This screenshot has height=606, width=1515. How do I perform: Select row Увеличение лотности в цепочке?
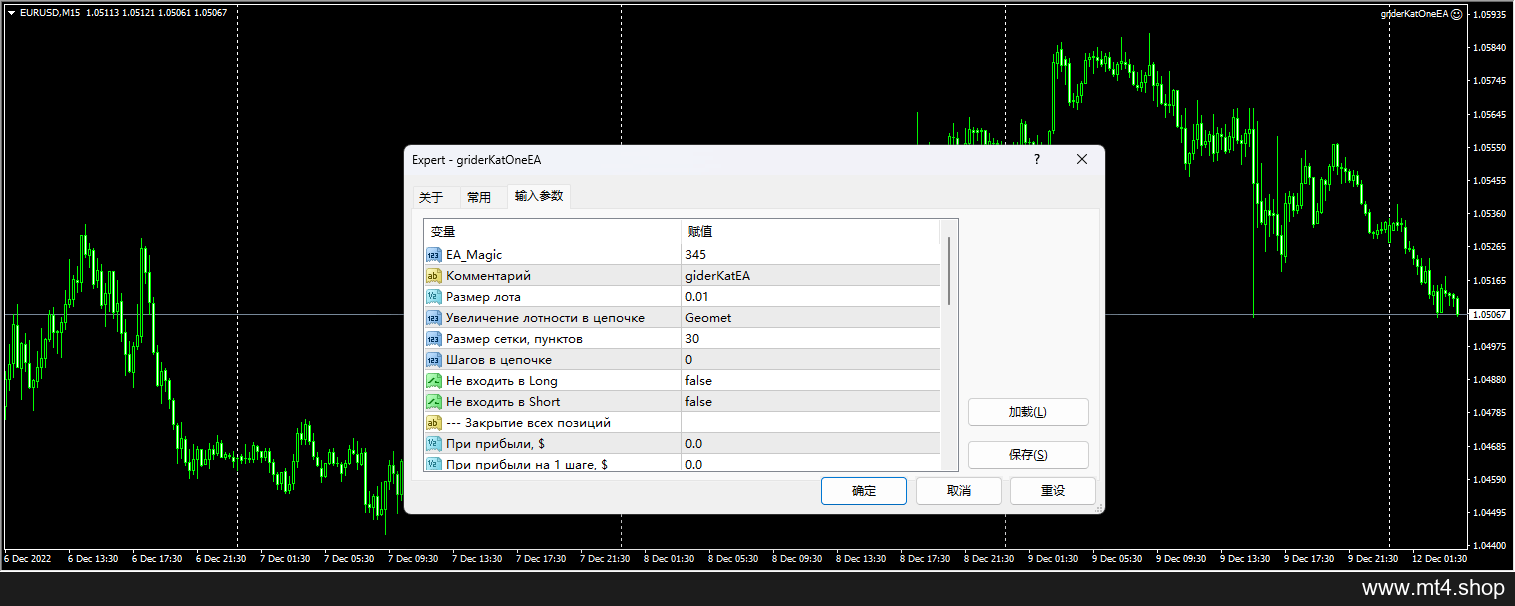682,318
